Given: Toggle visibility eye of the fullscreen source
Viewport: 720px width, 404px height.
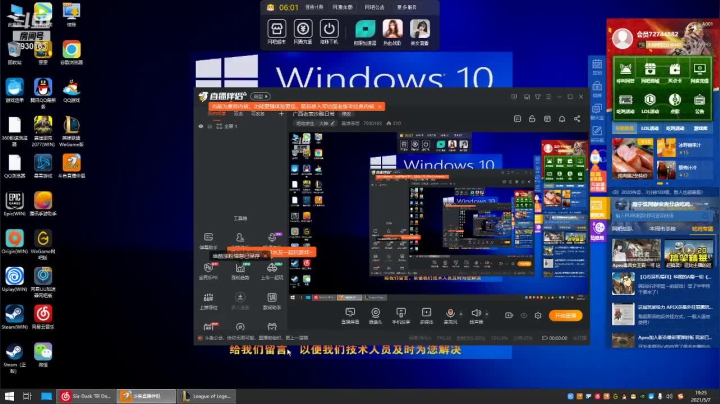Looking at the screenshot, I should coord(201,126).
